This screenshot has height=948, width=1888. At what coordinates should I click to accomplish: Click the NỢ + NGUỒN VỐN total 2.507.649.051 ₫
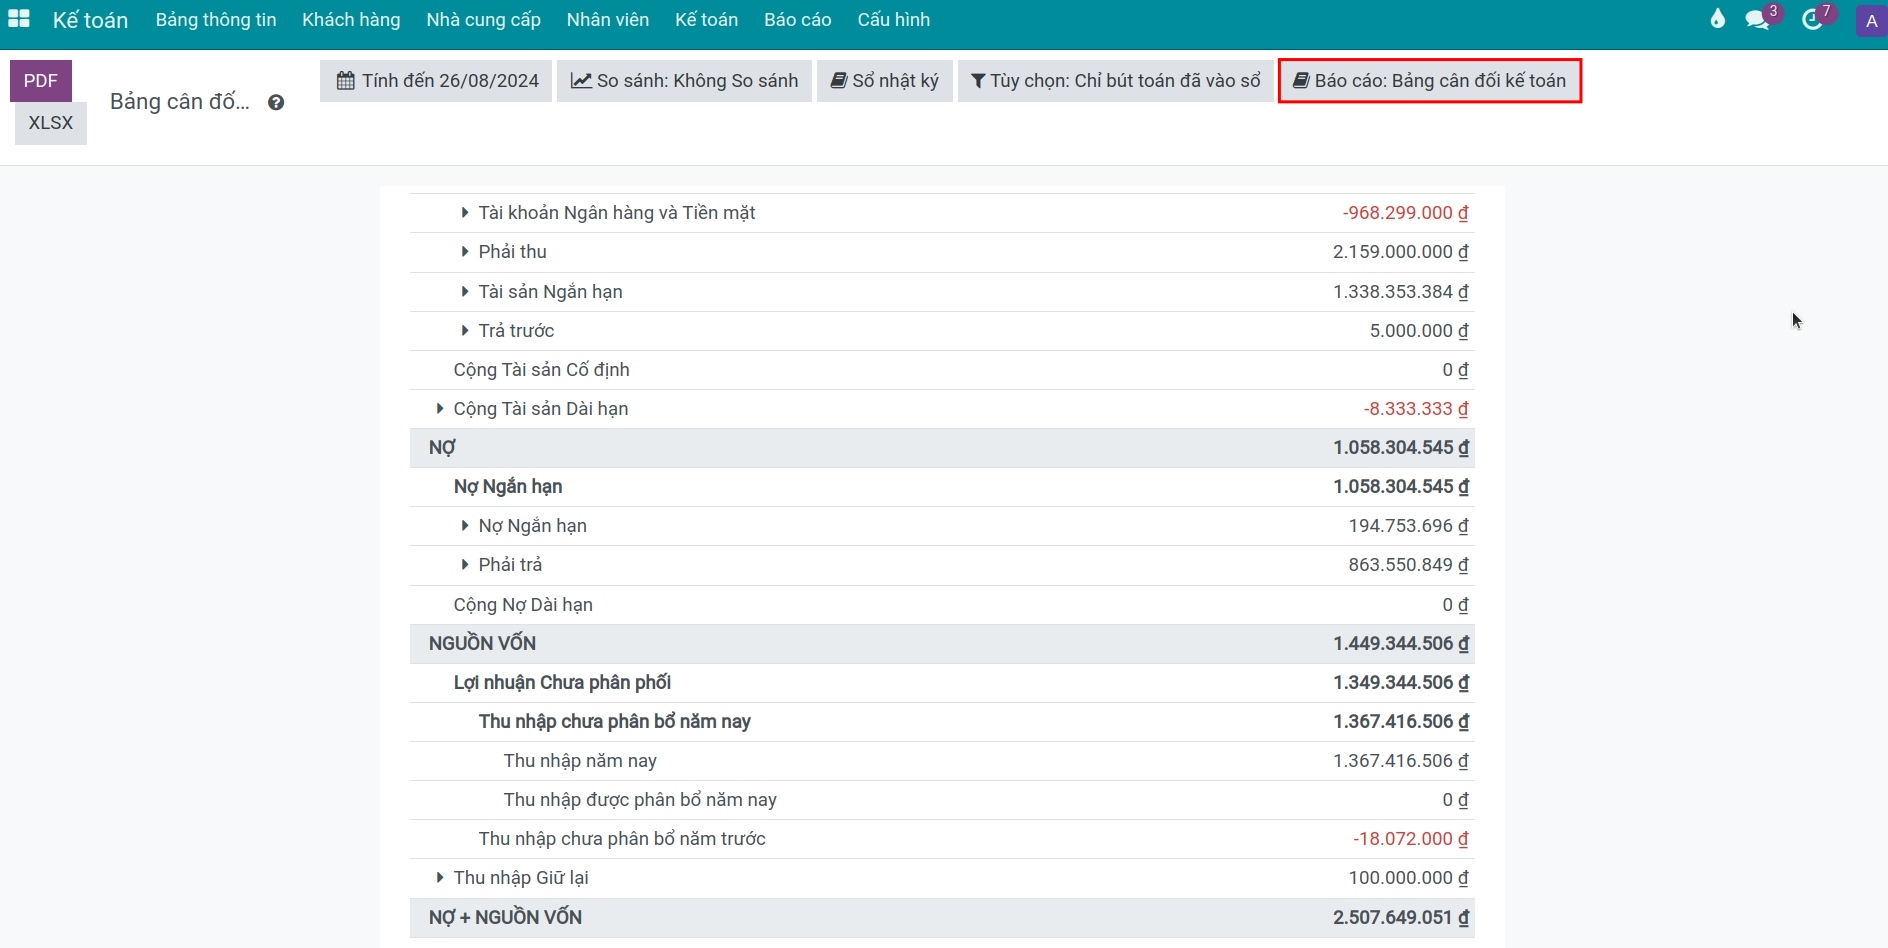(x=1400, y=917)
